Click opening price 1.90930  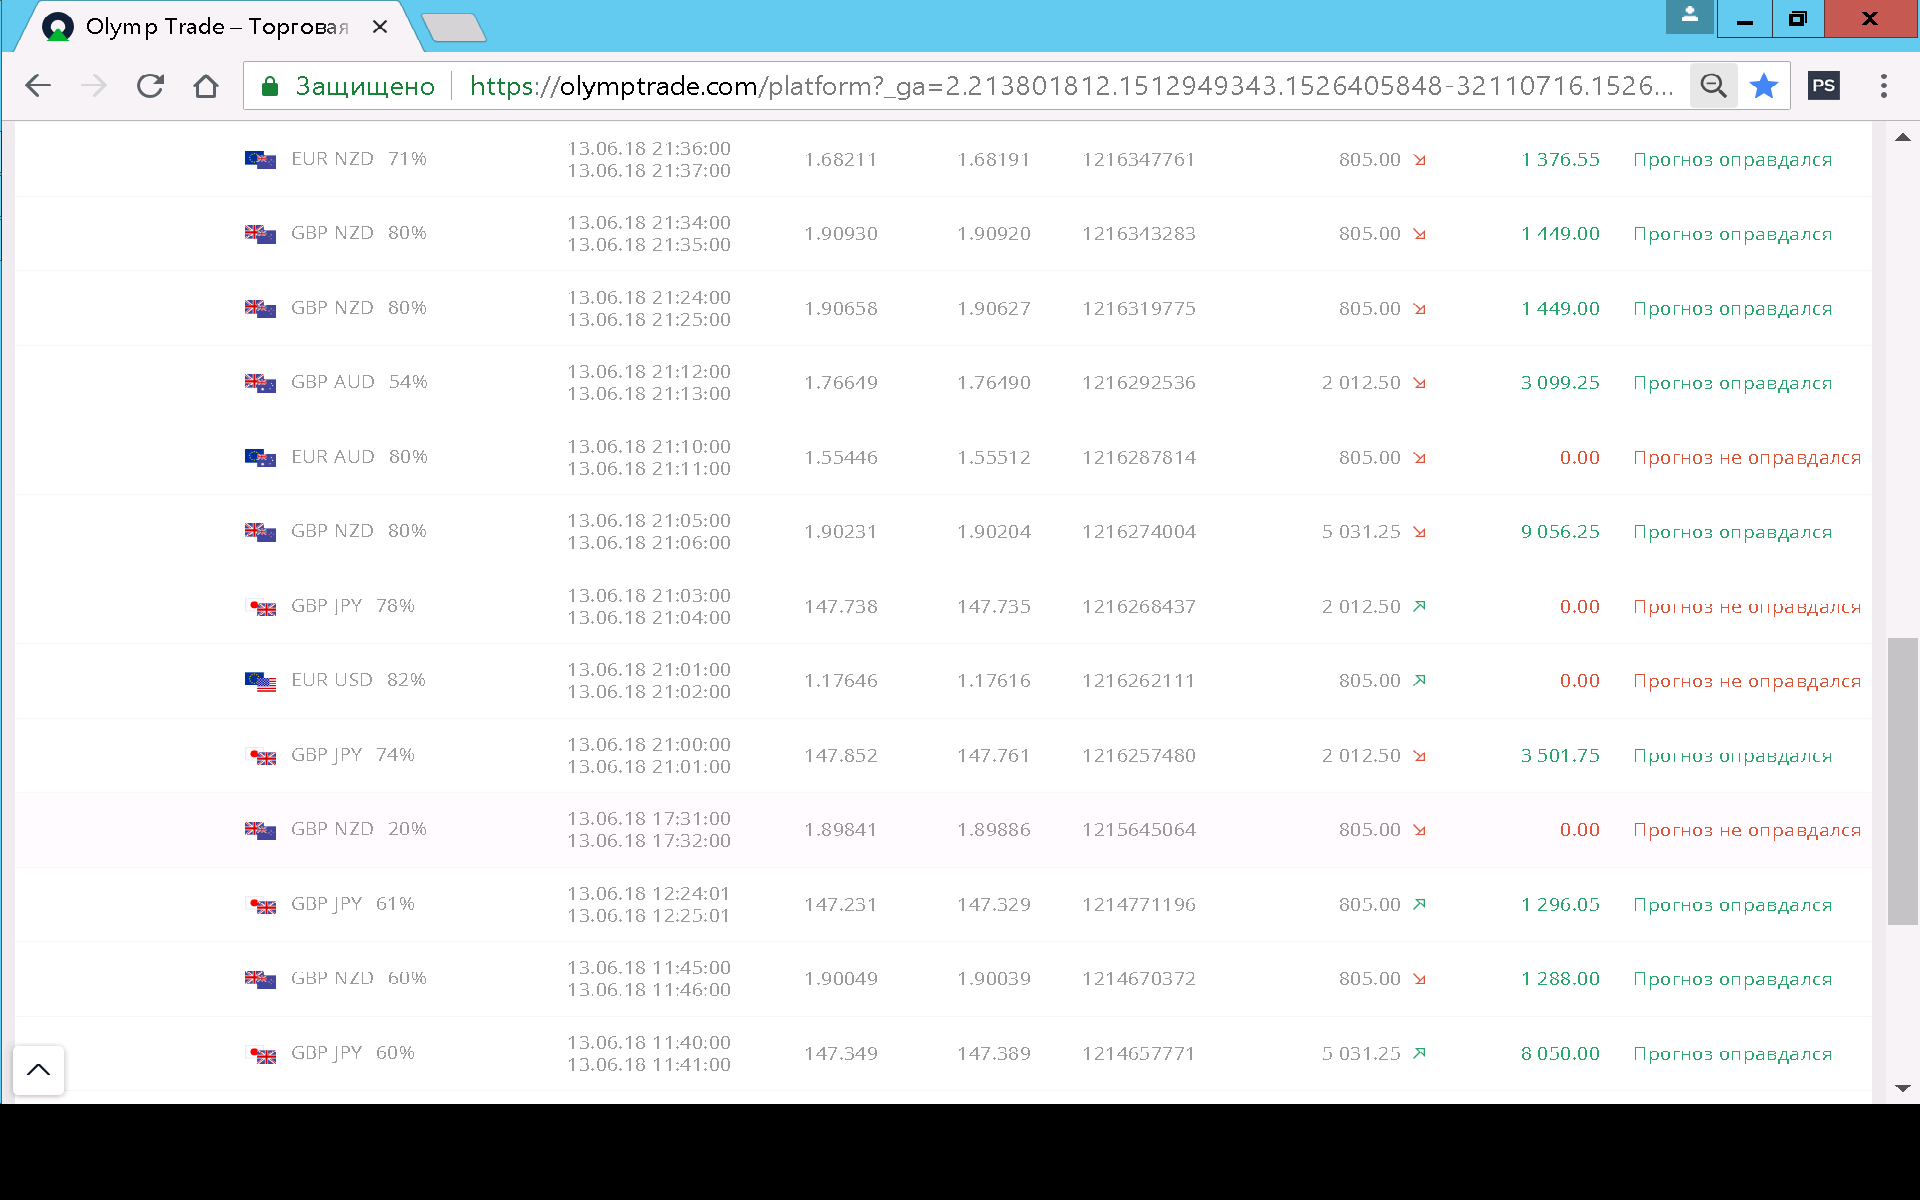[x=841, y=234]
